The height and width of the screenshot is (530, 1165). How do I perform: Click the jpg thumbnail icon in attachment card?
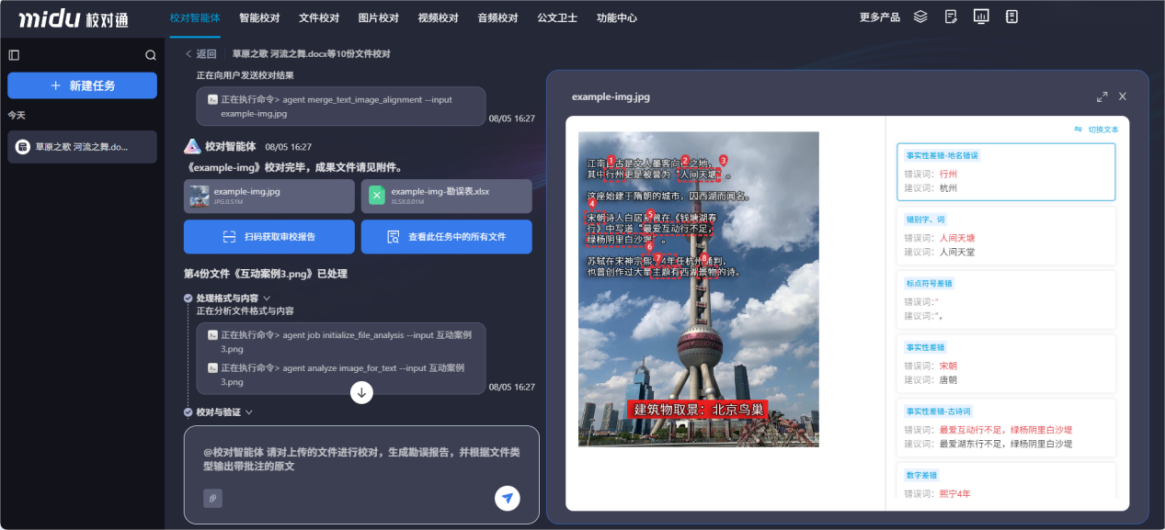pyautogui.click(x=199, y=196)
